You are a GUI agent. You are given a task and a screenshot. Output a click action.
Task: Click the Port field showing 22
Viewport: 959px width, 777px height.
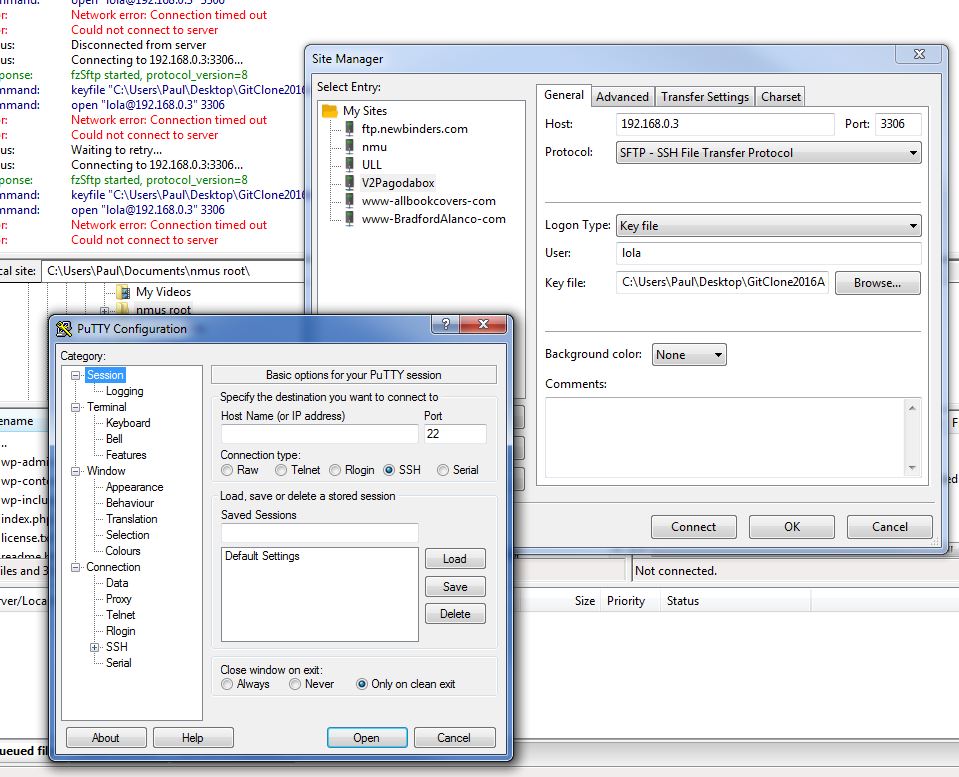pyautogui.click(x=455, y=434)
